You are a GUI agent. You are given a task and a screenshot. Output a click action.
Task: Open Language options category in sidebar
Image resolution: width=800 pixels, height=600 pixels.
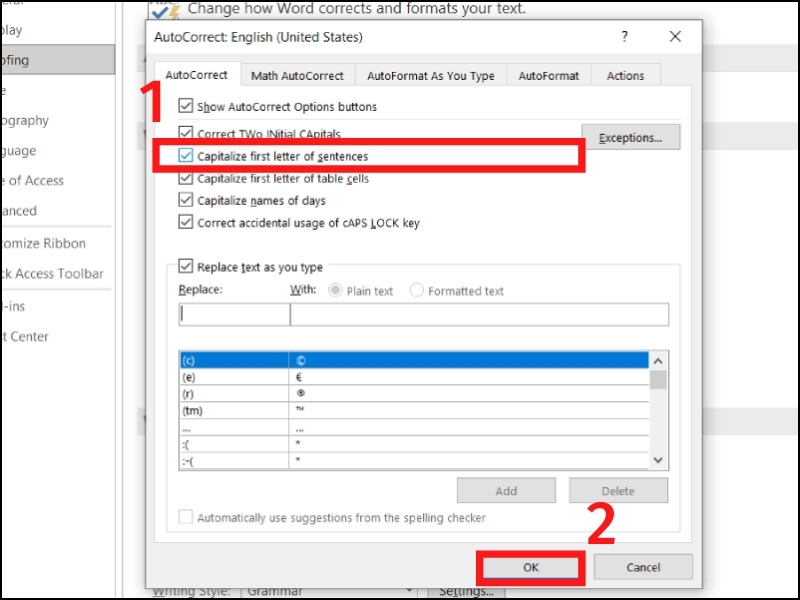coord(18,151)
